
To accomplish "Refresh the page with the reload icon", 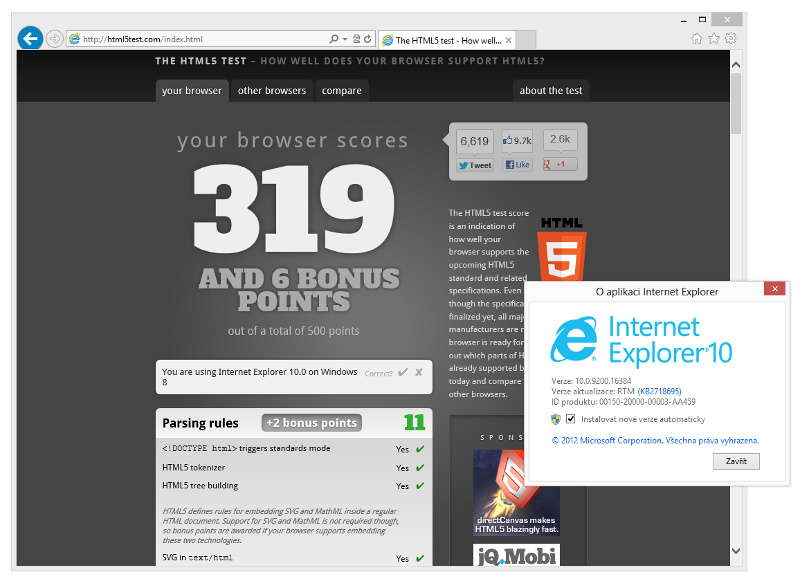I will (367, 39).
